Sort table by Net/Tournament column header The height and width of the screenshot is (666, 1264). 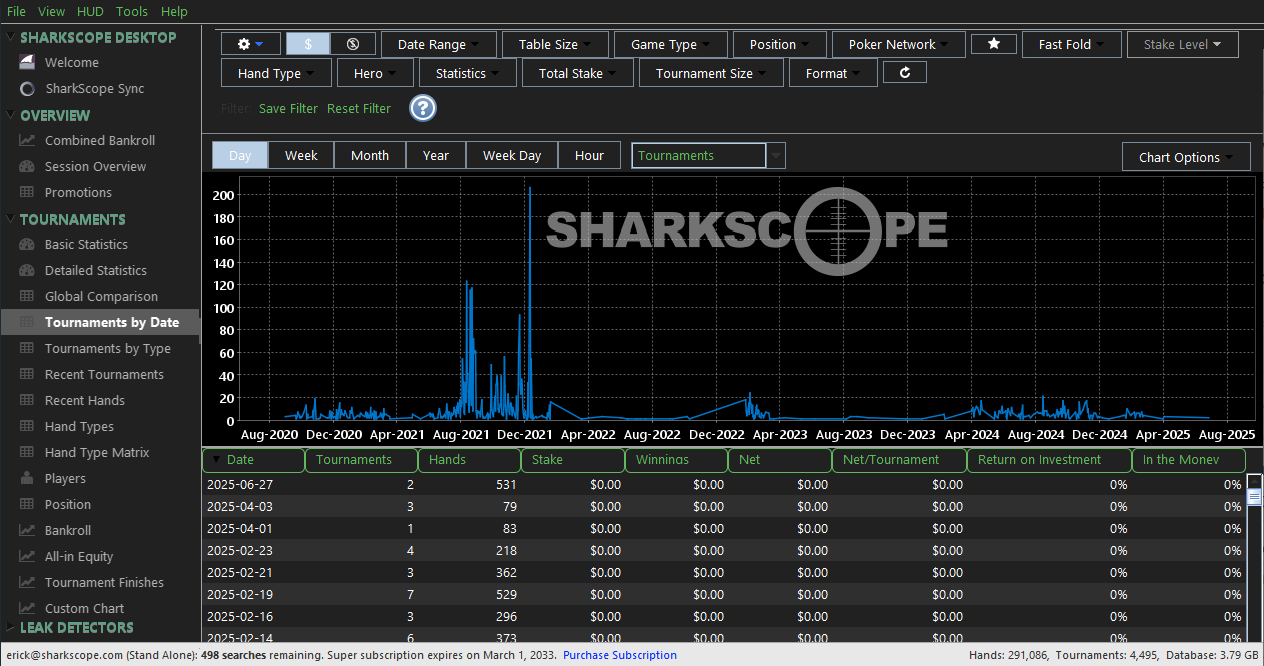898,460
